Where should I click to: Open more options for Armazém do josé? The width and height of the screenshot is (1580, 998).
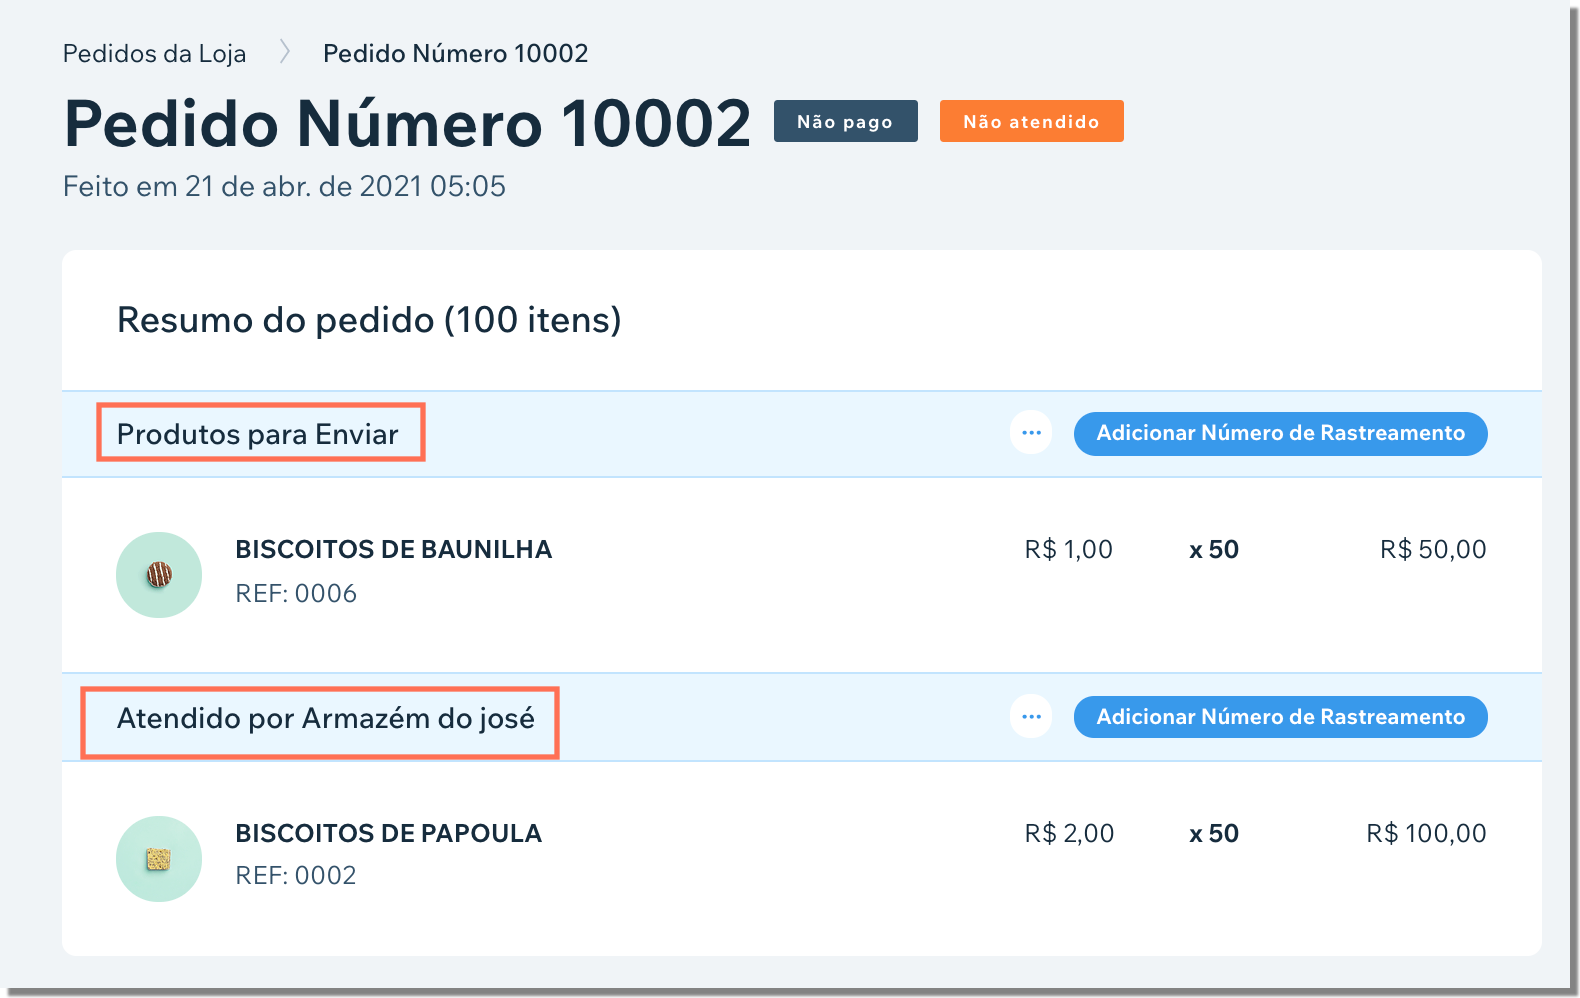click(1031, 716)
